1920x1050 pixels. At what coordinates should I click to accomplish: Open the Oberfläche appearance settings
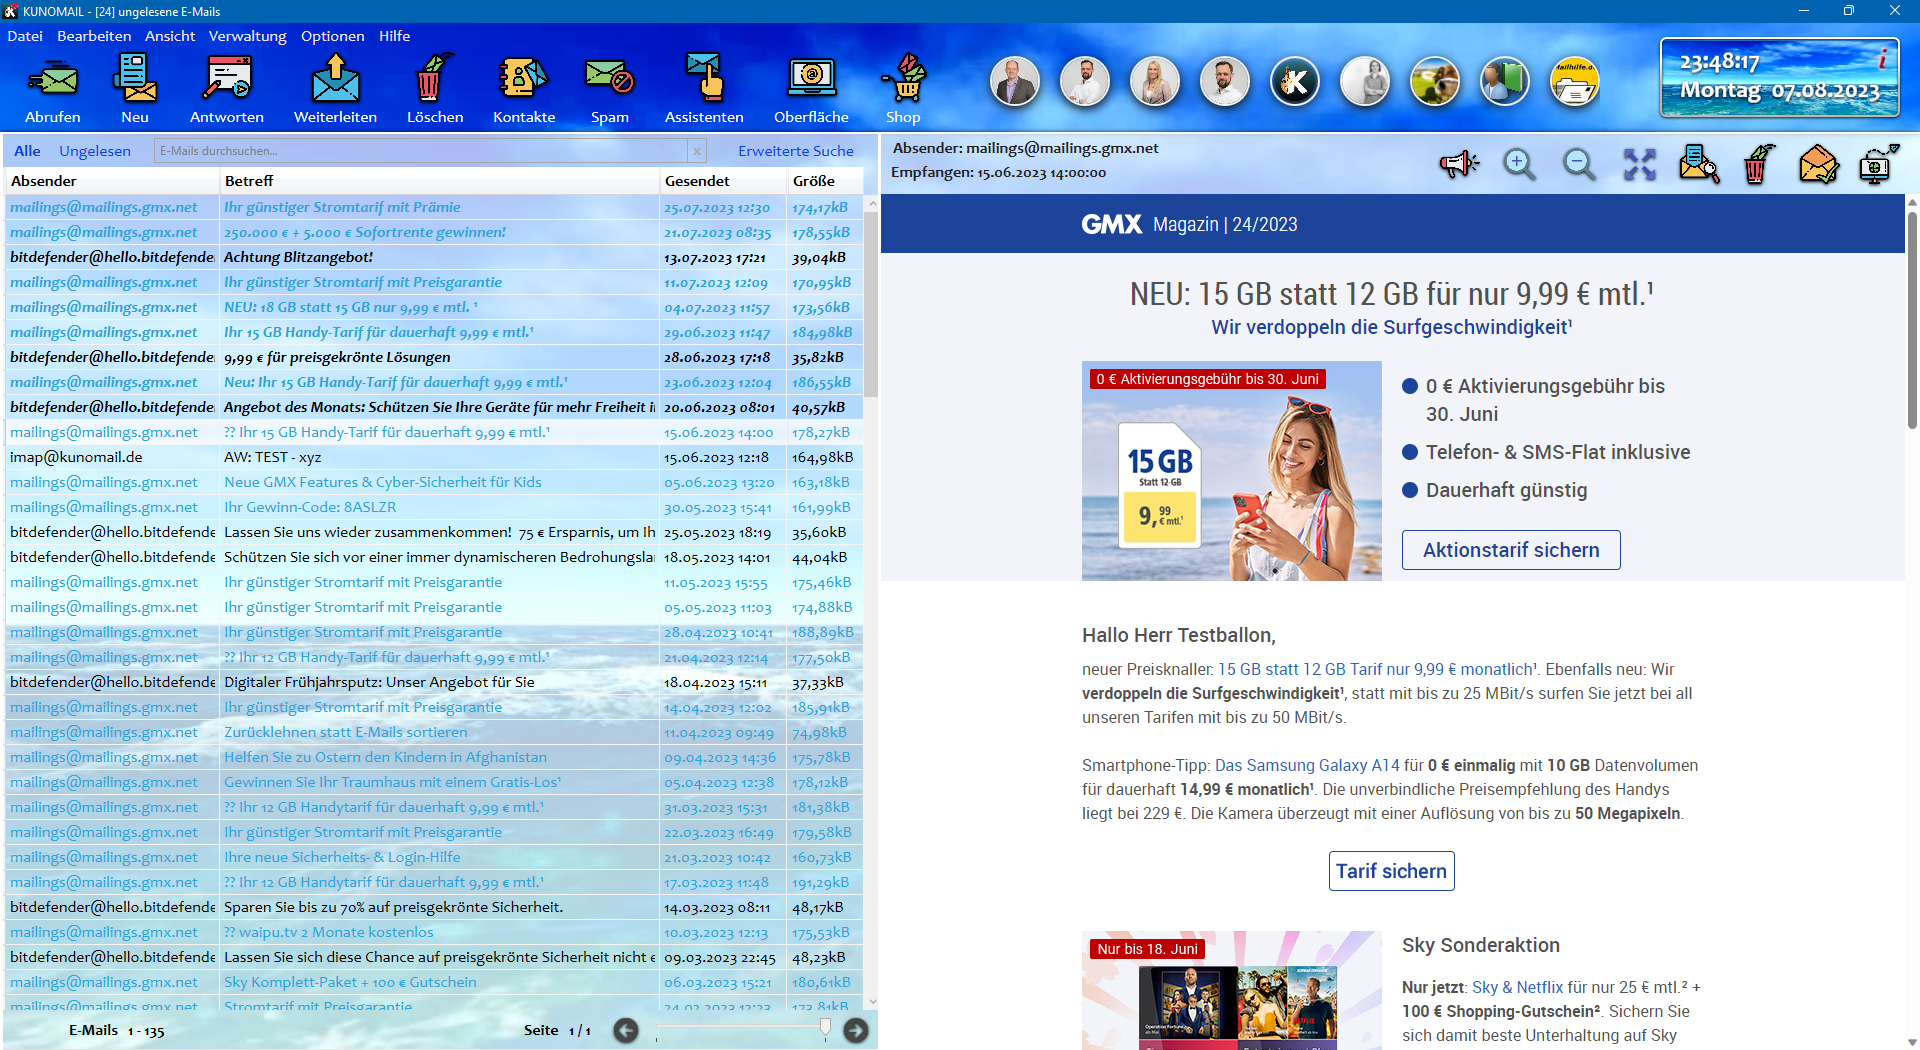click(811, 78)
